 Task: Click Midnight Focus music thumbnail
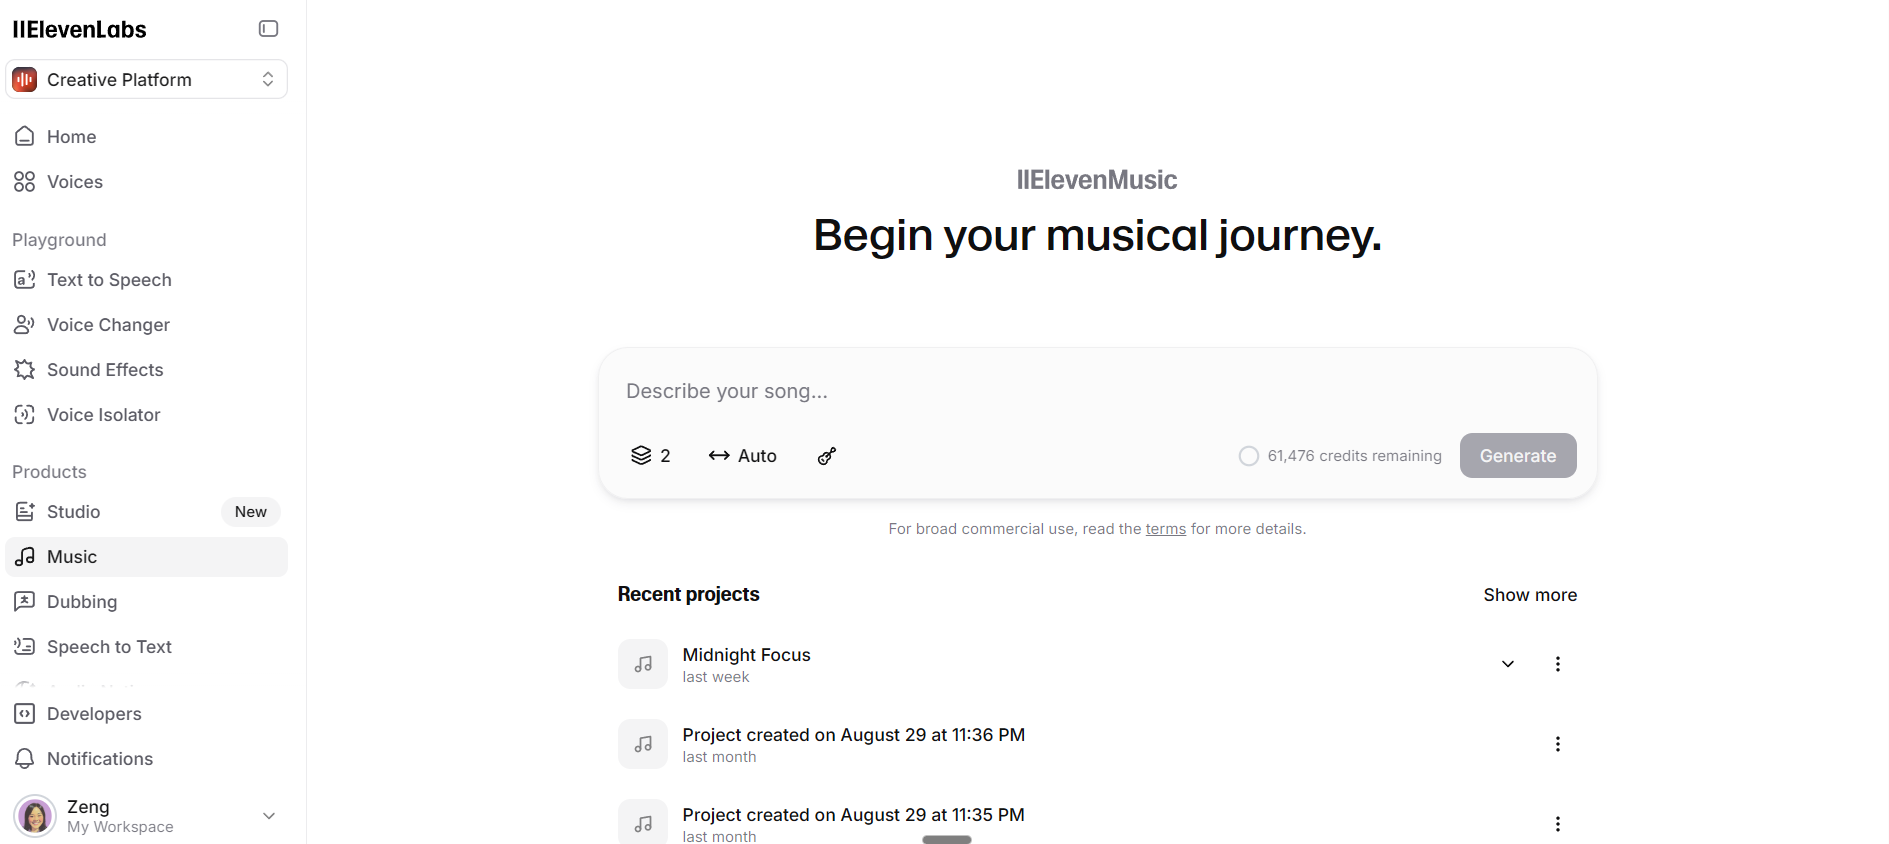coord(643,664)
